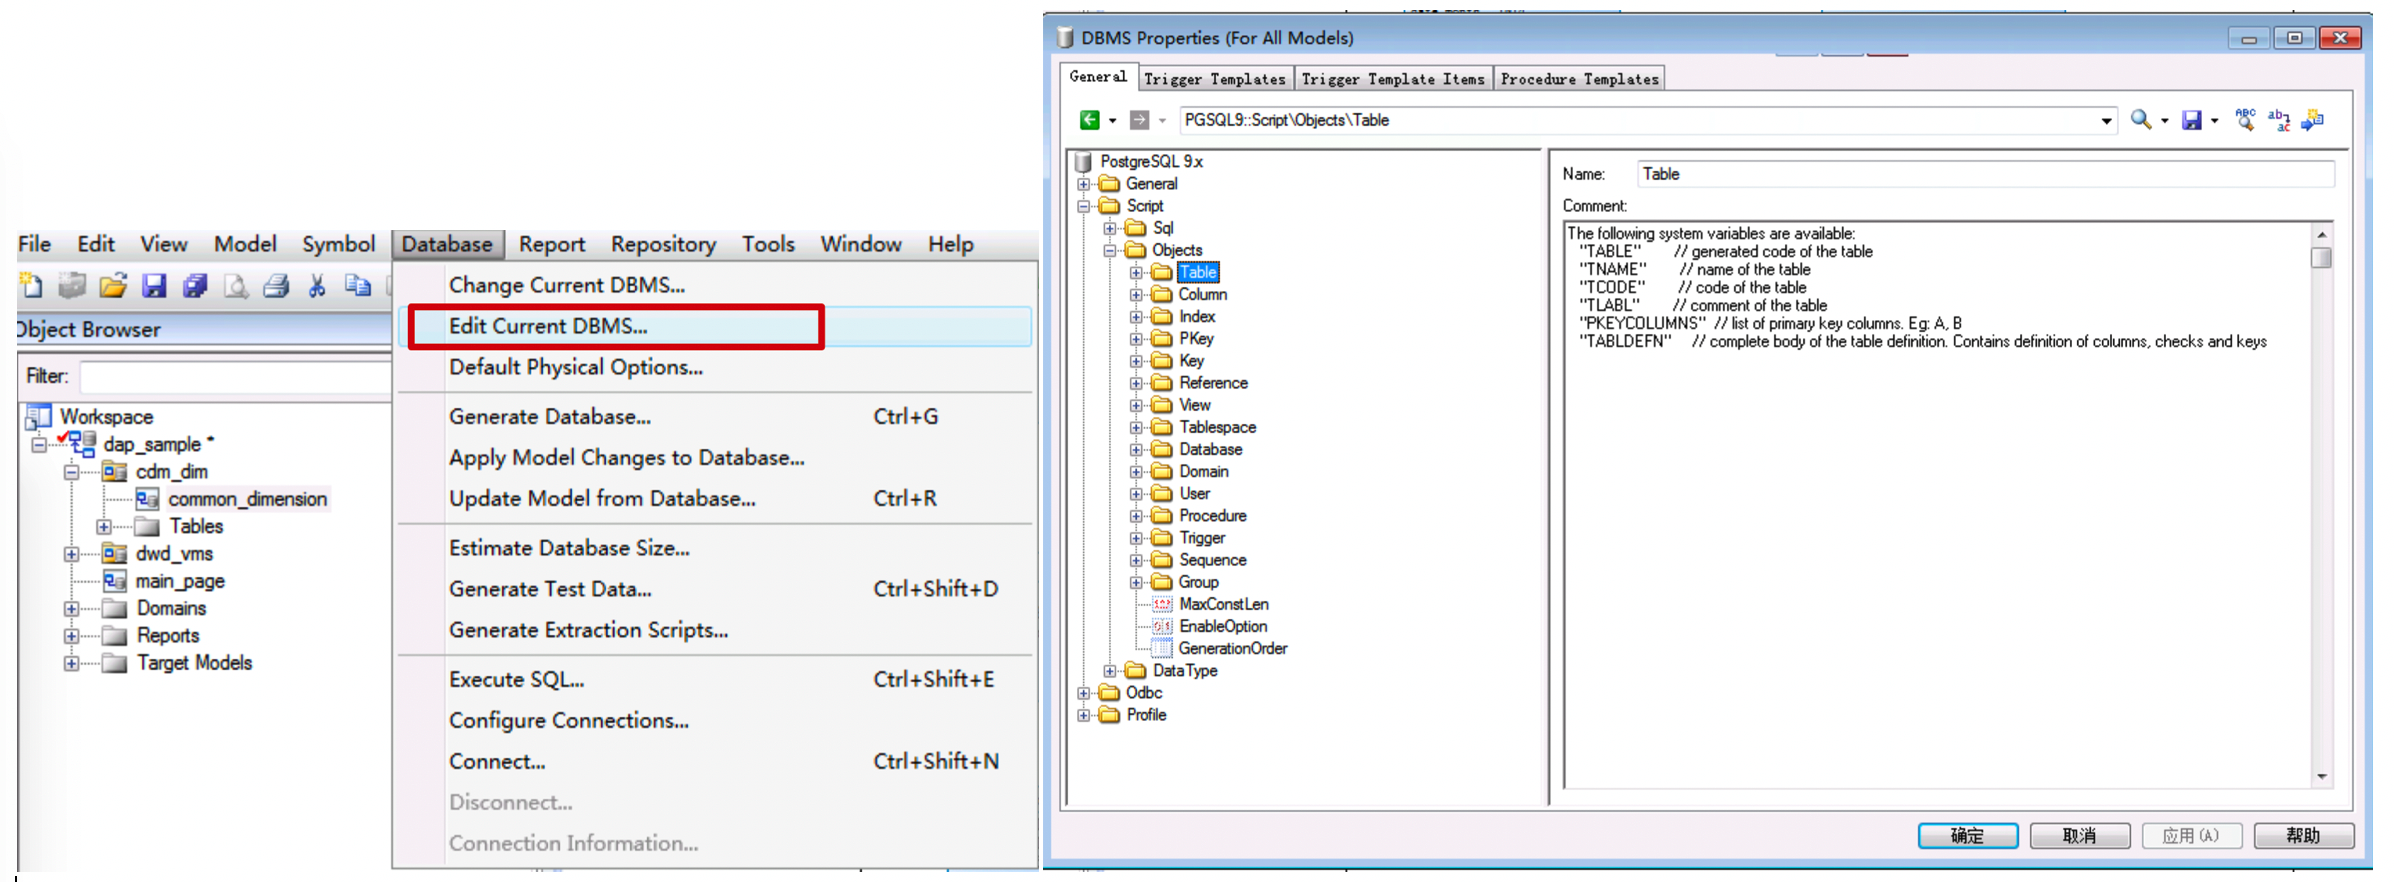
Task: Click the cdm_dim package icon
Action: [115, 471]
